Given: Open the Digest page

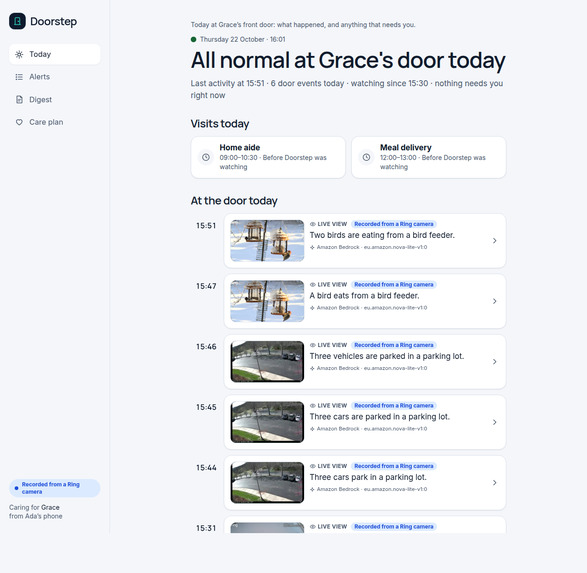Looking at the screenshot, I should click(x=55, y=100).
